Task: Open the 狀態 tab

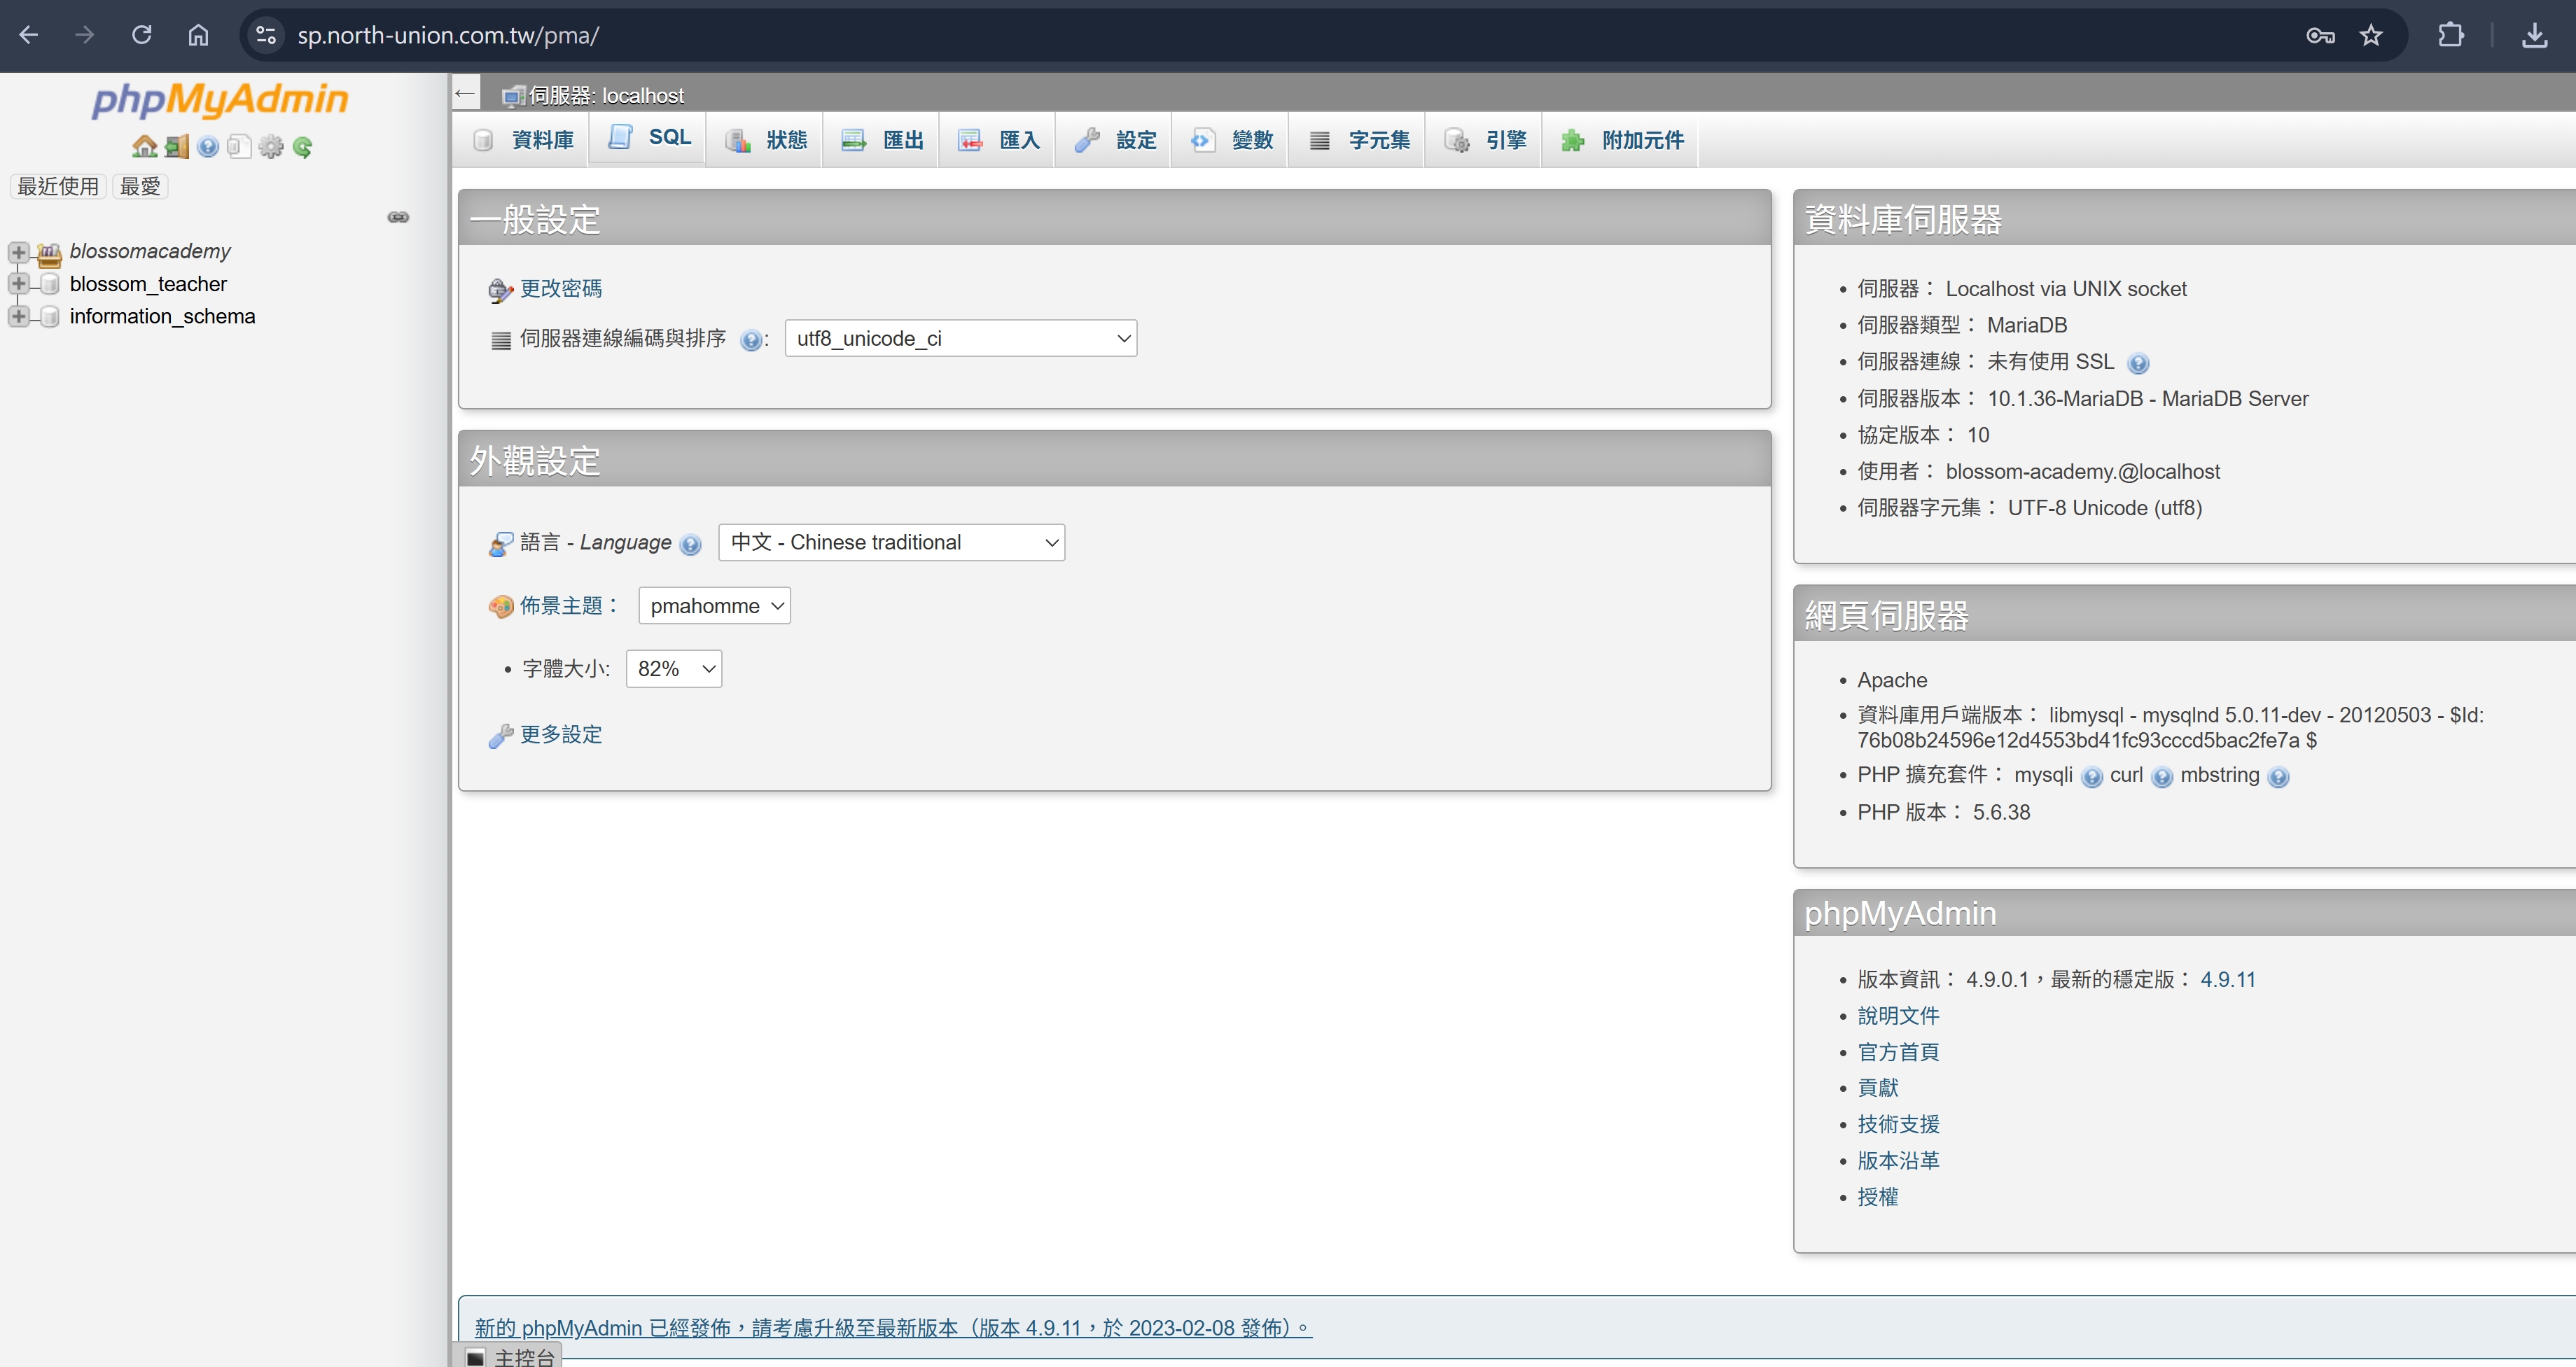Action: coord(765,140)
